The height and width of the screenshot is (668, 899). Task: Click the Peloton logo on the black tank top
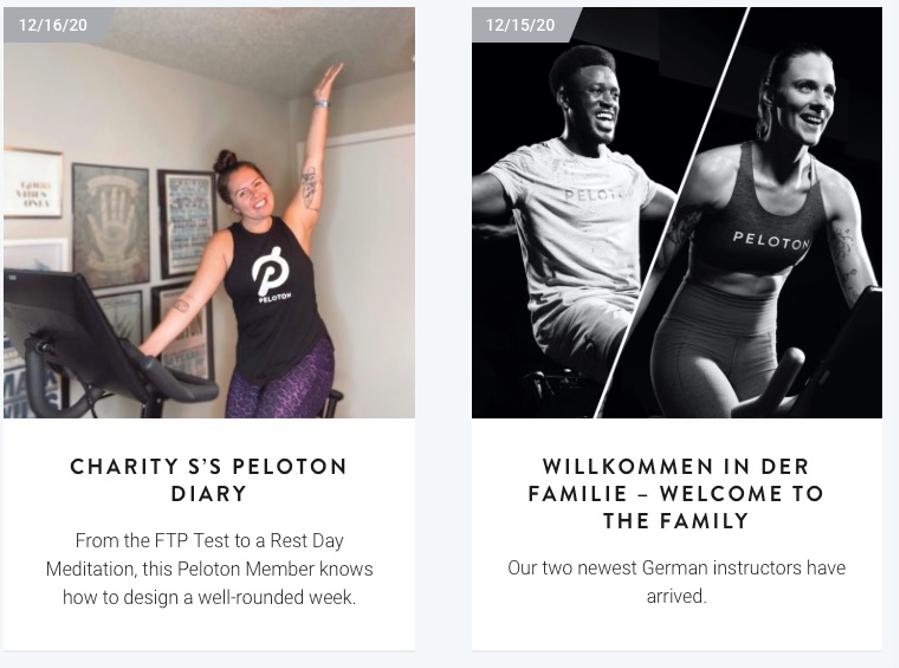270,272
